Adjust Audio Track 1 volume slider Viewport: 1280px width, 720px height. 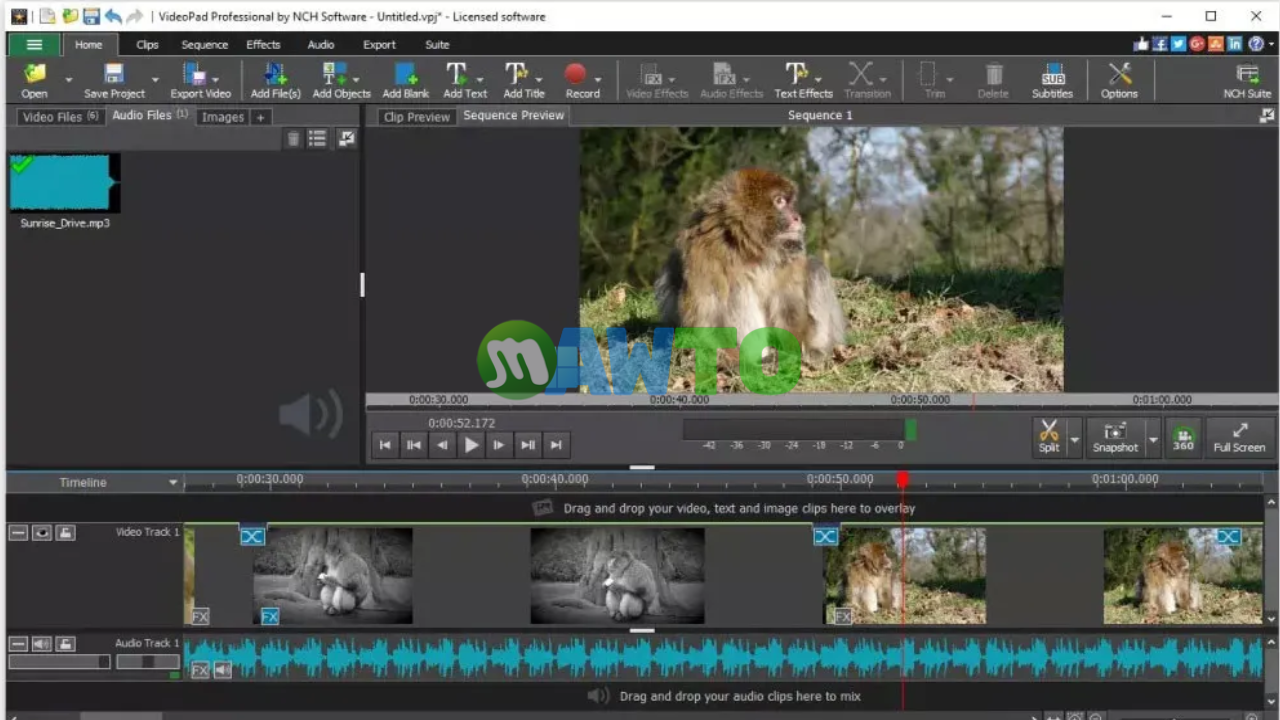coord(59,662)
